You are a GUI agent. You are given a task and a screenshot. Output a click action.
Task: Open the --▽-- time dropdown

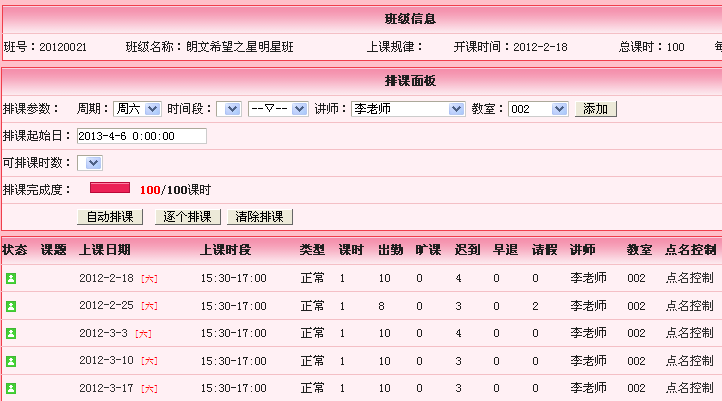[278, 109]
